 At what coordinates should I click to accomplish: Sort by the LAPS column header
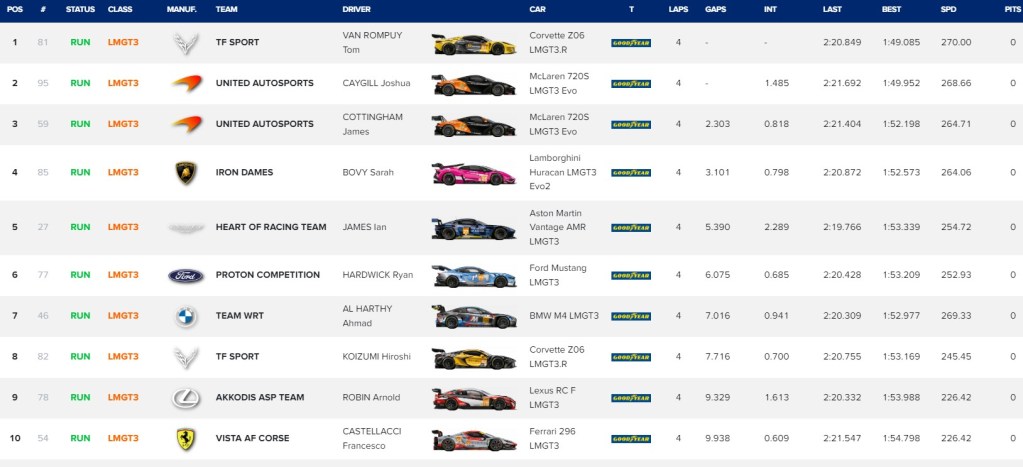[x=678, y=10]
